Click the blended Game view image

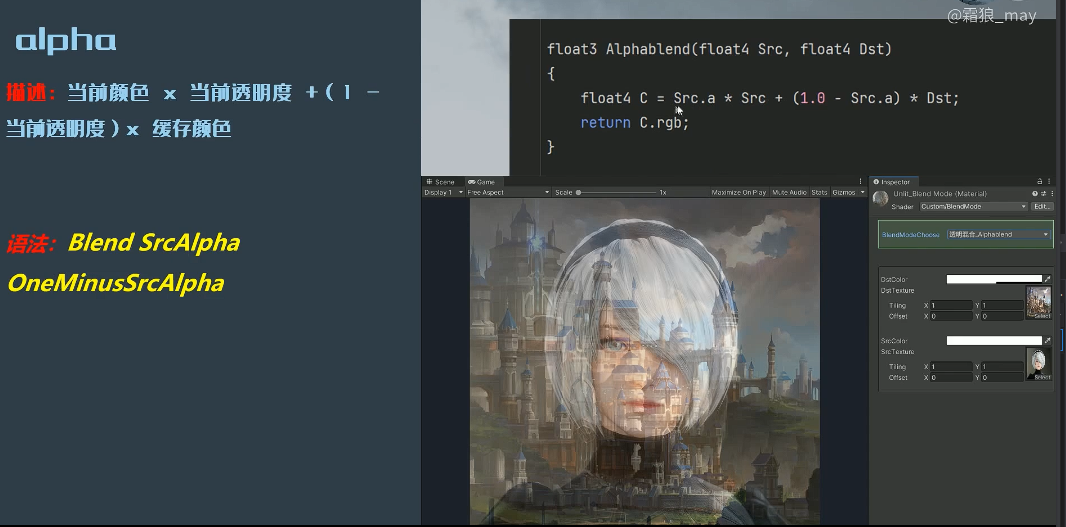[644, 361]
